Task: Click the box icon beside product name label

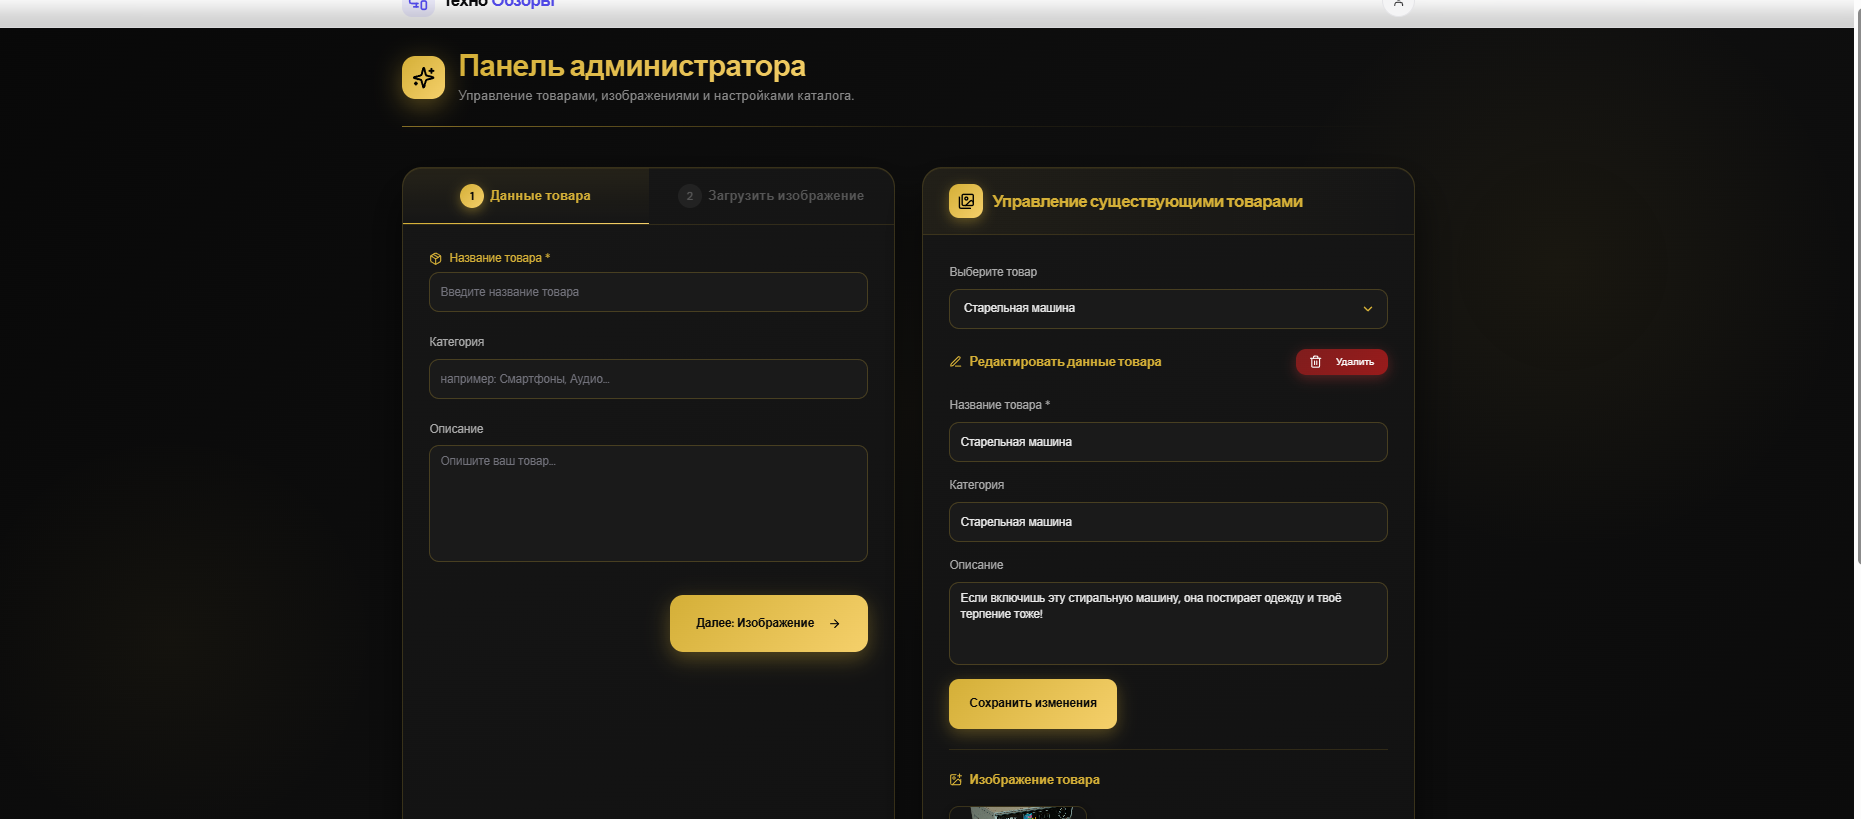Action: (x=435, y=258)
